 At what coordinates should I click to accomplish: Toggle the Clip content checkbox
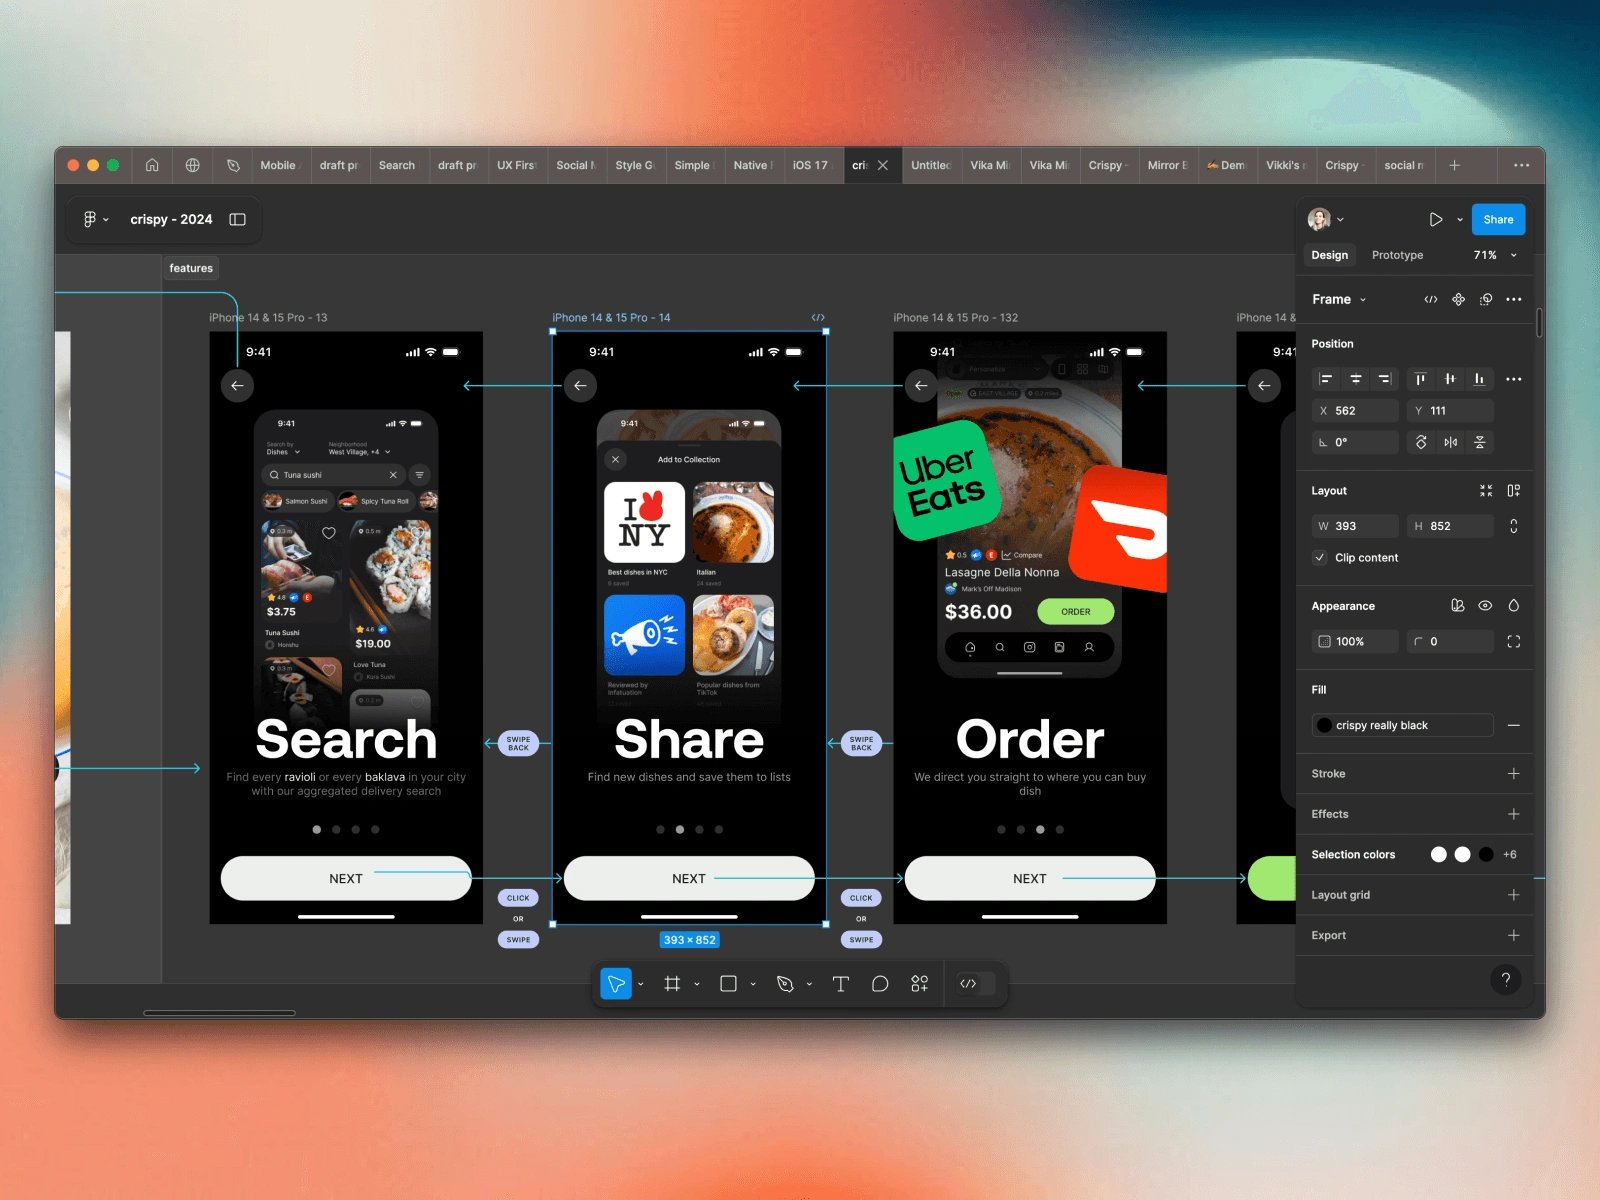(1320, 558)
